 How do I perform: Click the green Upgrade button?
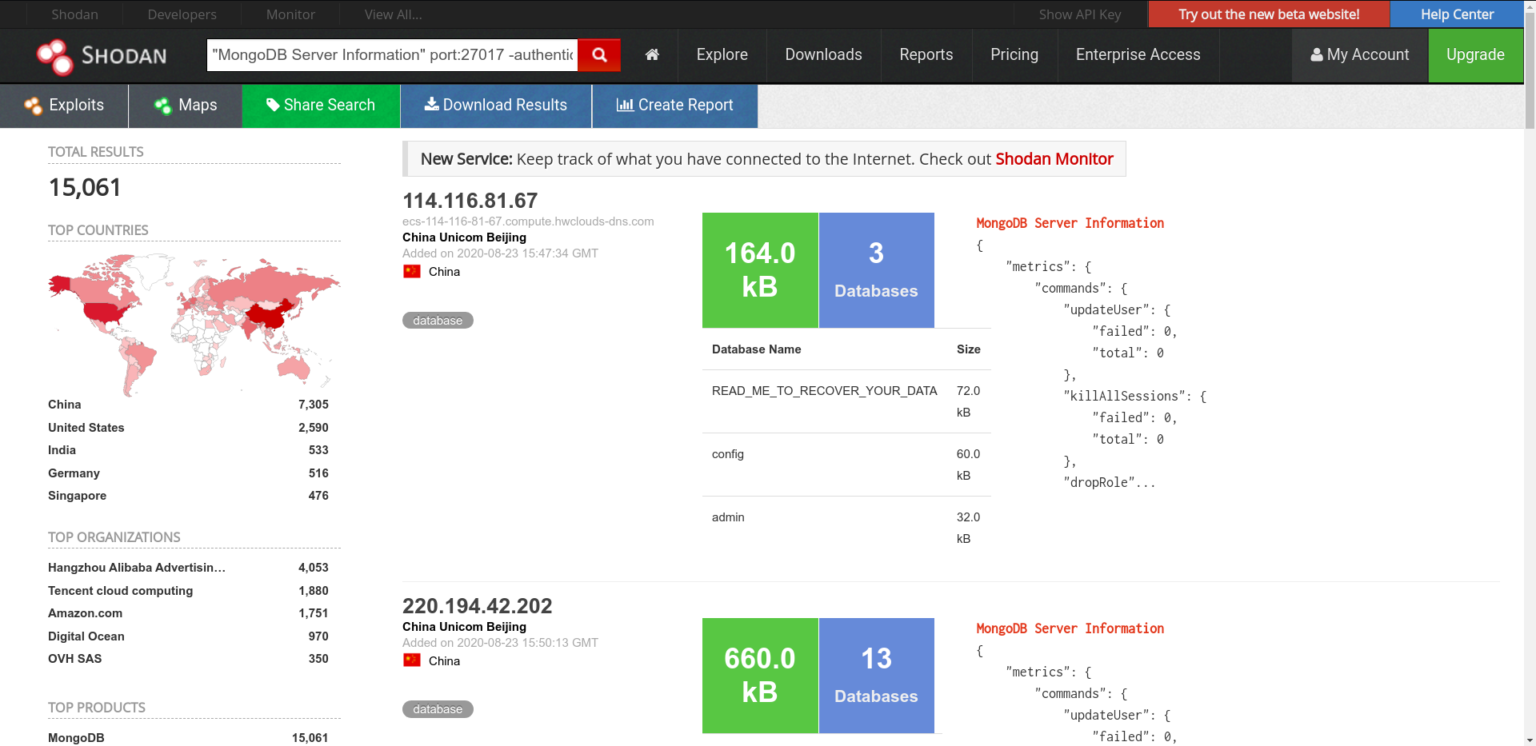(x=1475, y=55)
